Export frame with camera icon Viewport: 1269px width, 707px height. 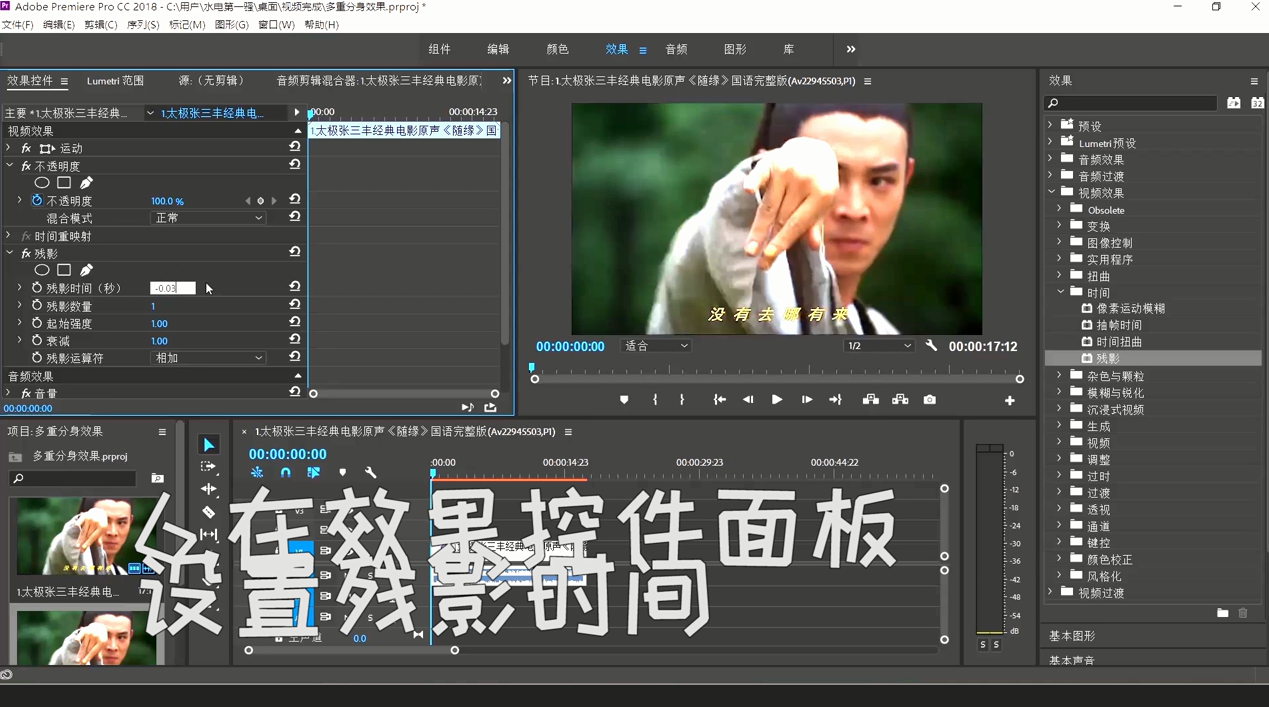930,400
